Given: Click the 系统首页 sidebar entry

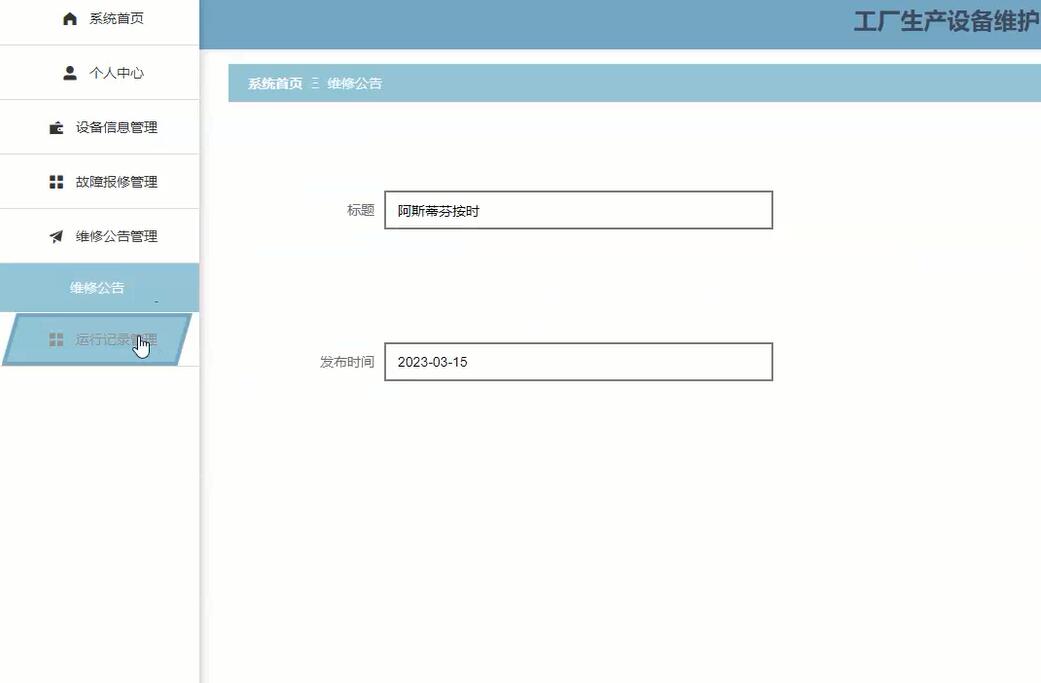Looking at the screenshot, I should [x=117, y=18].
